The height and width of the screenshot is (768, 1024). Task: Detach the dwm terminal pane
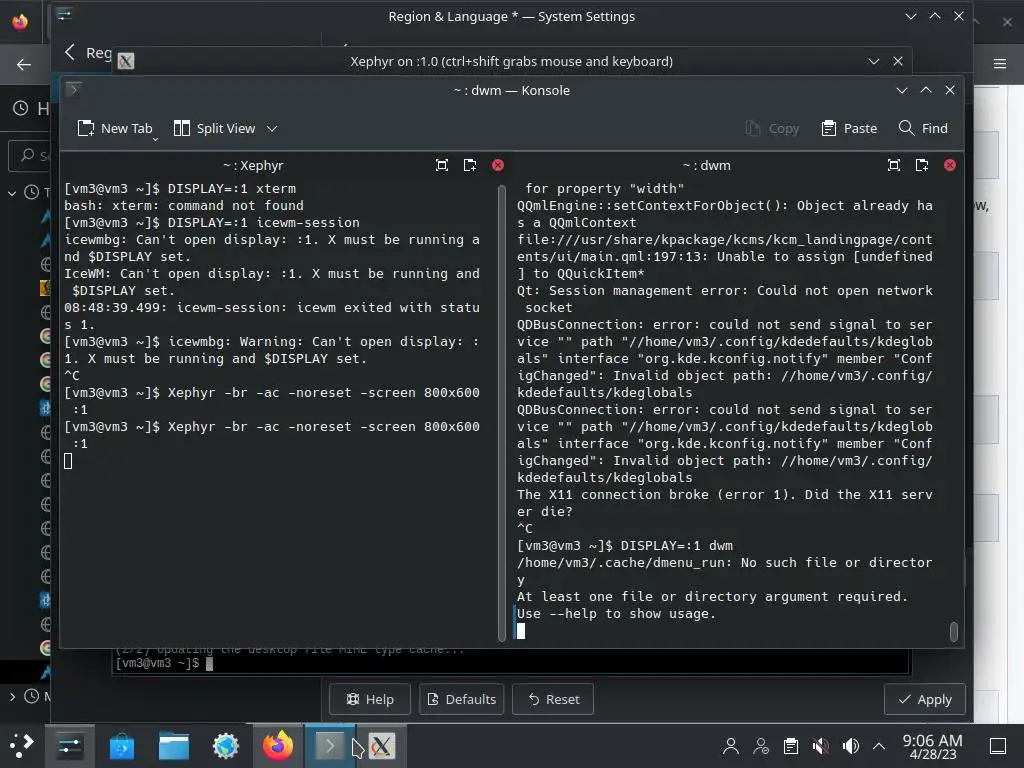pyautogui.click(x=921, y=165)
